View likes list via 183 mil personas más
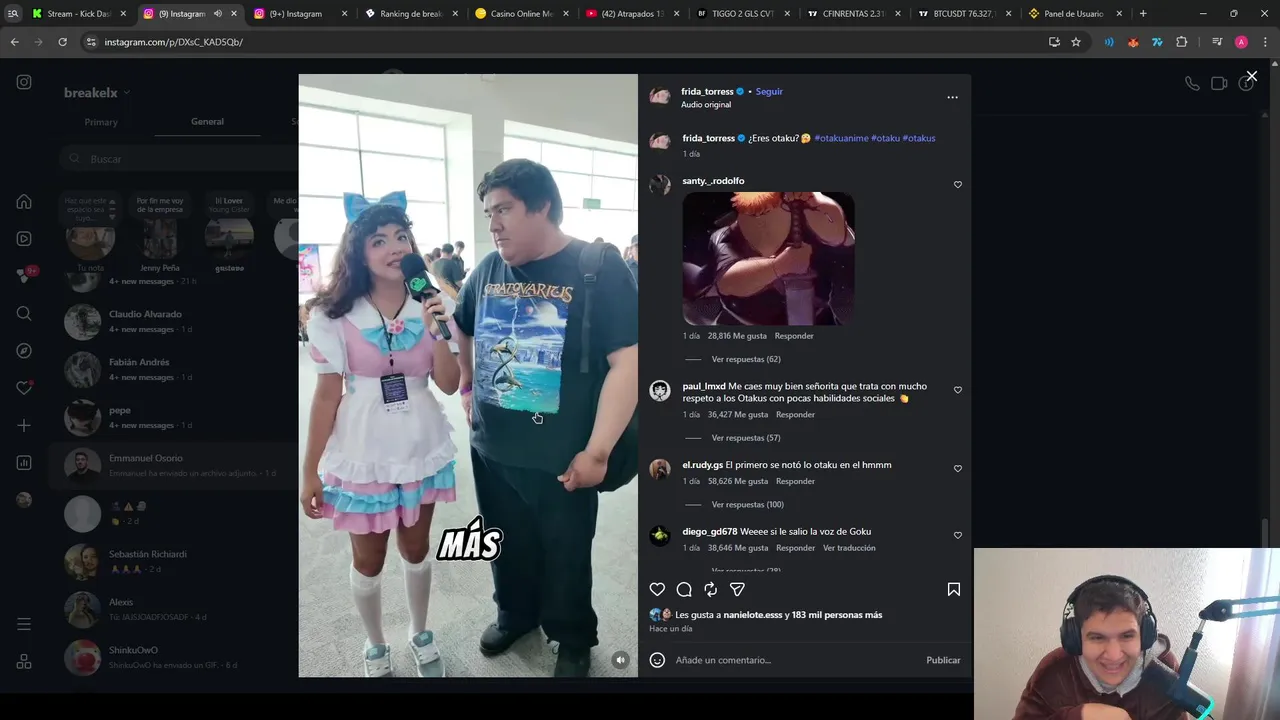Screen dimensions: 1280x720 (838, 615)
